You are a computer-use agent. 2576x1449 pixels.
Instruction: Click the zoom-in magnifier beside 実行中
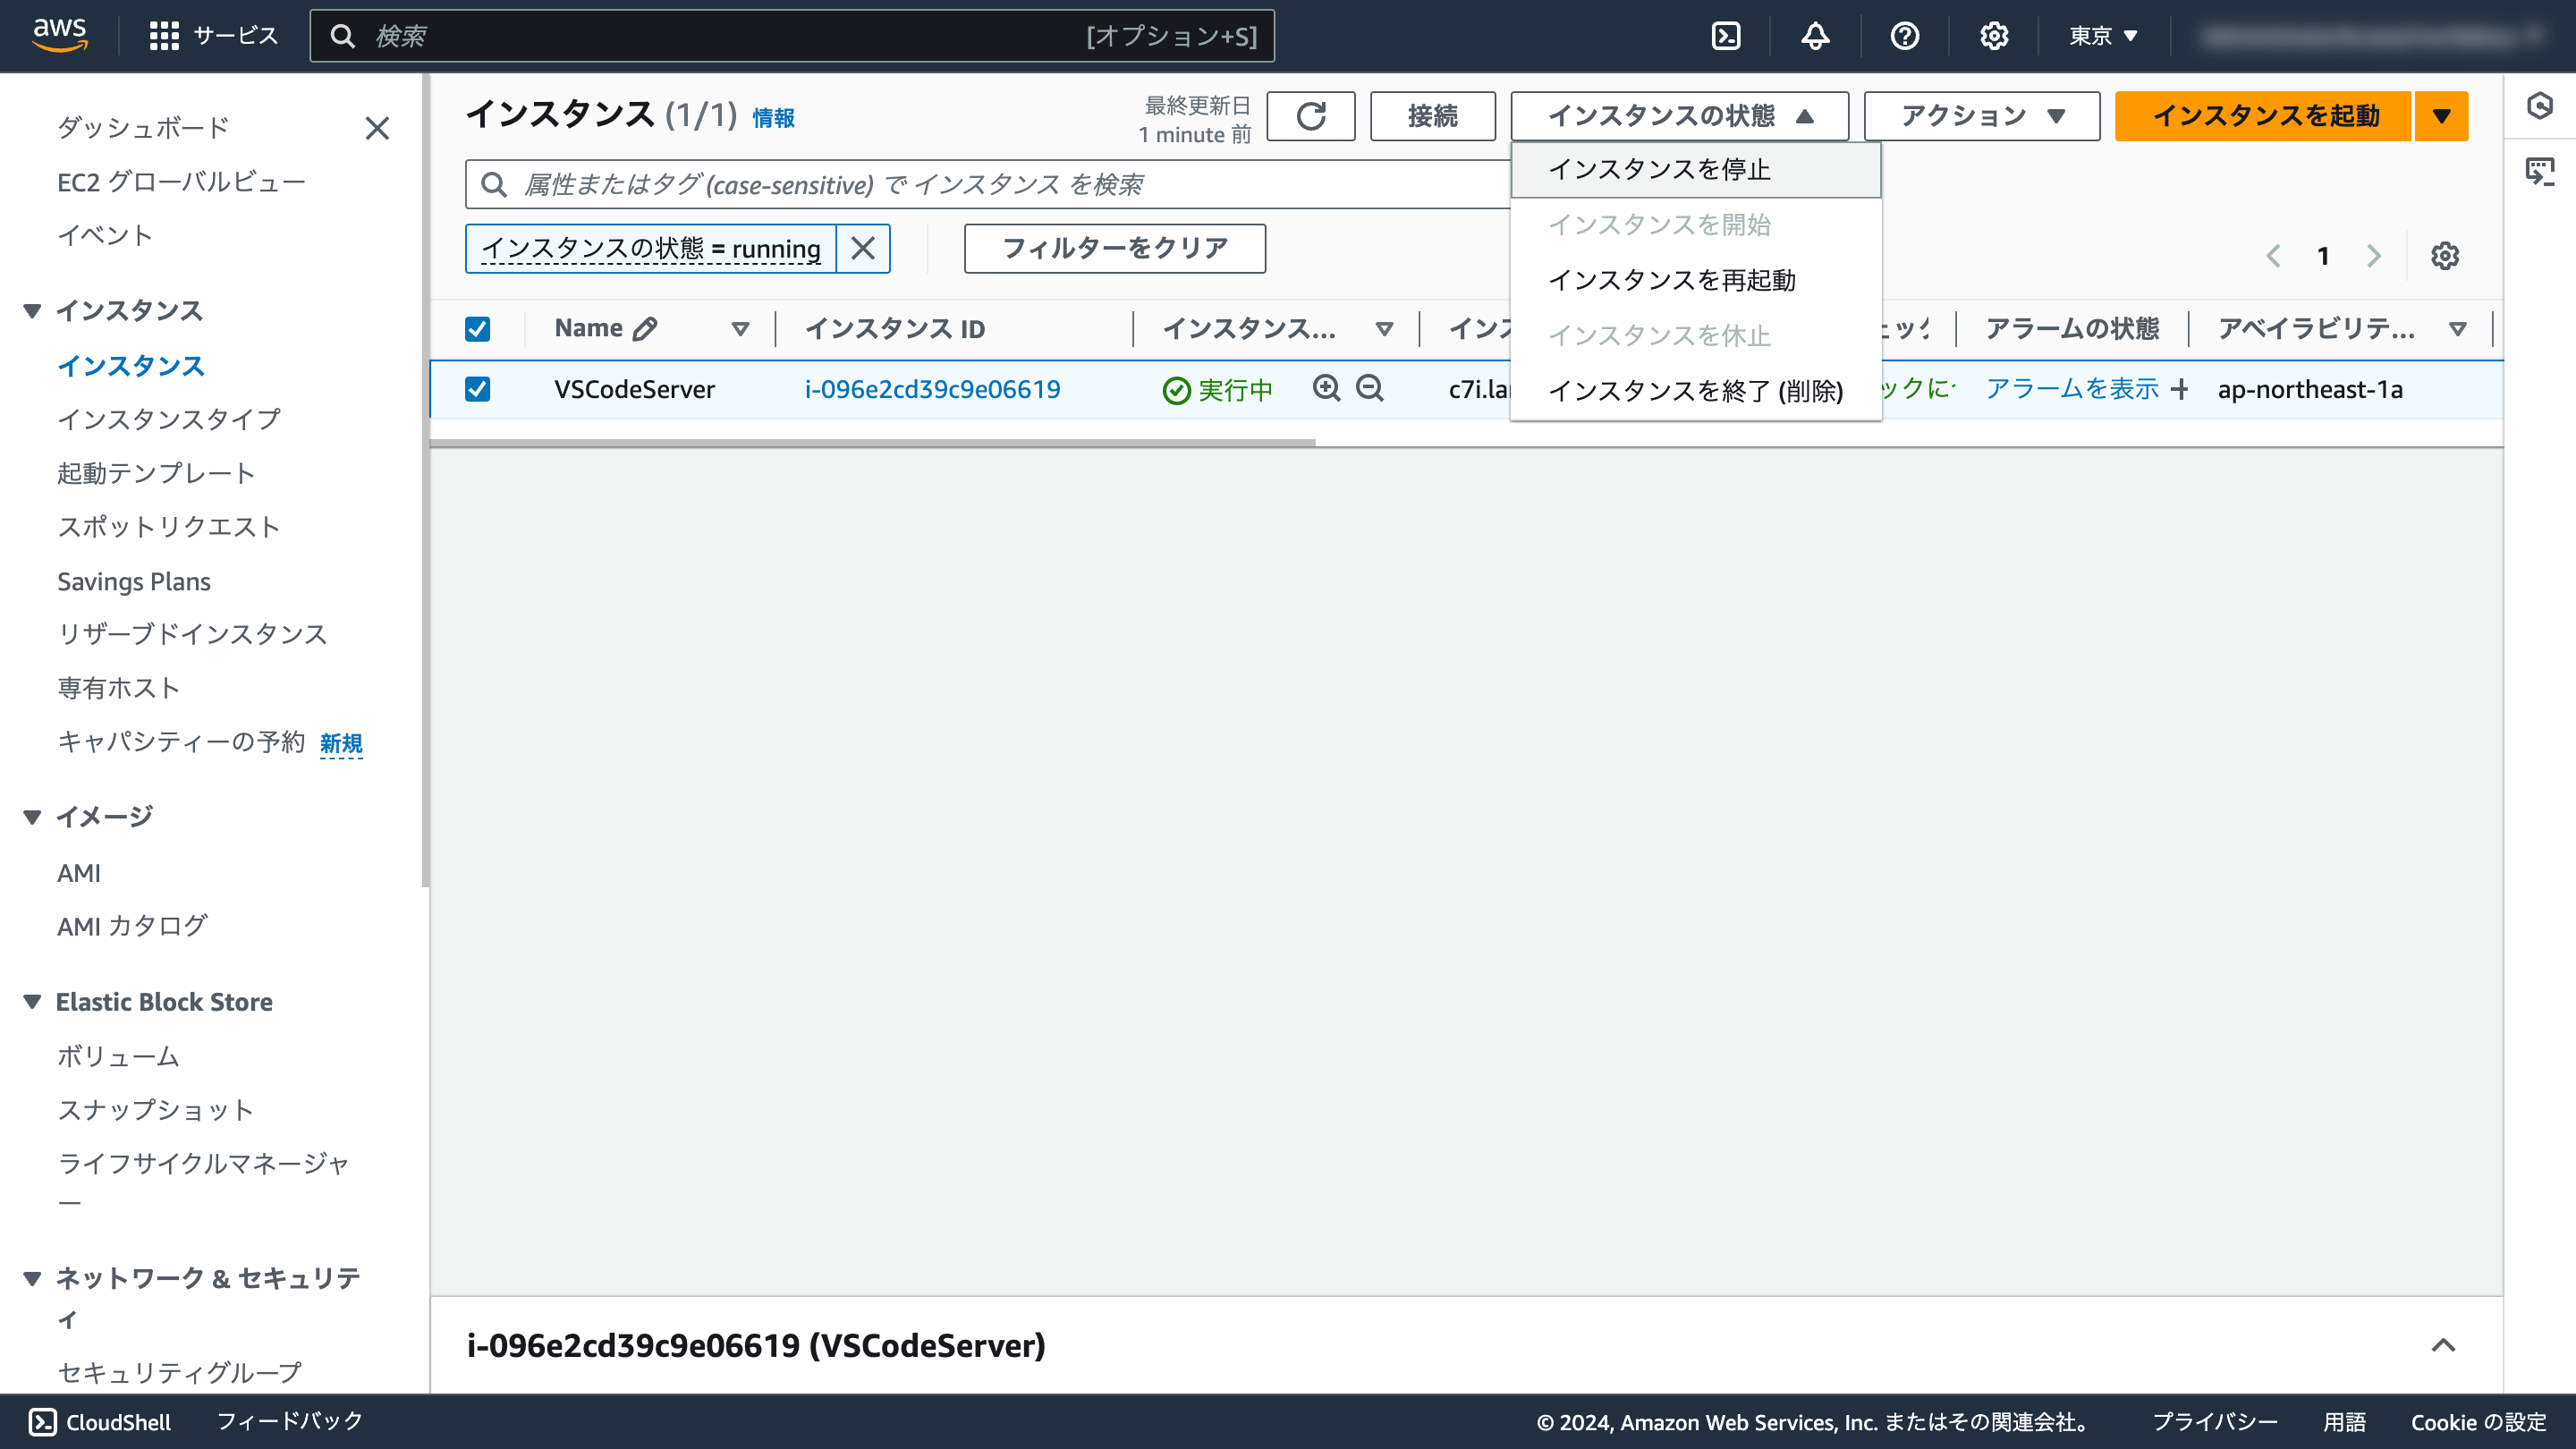(x=1326, y=388)
